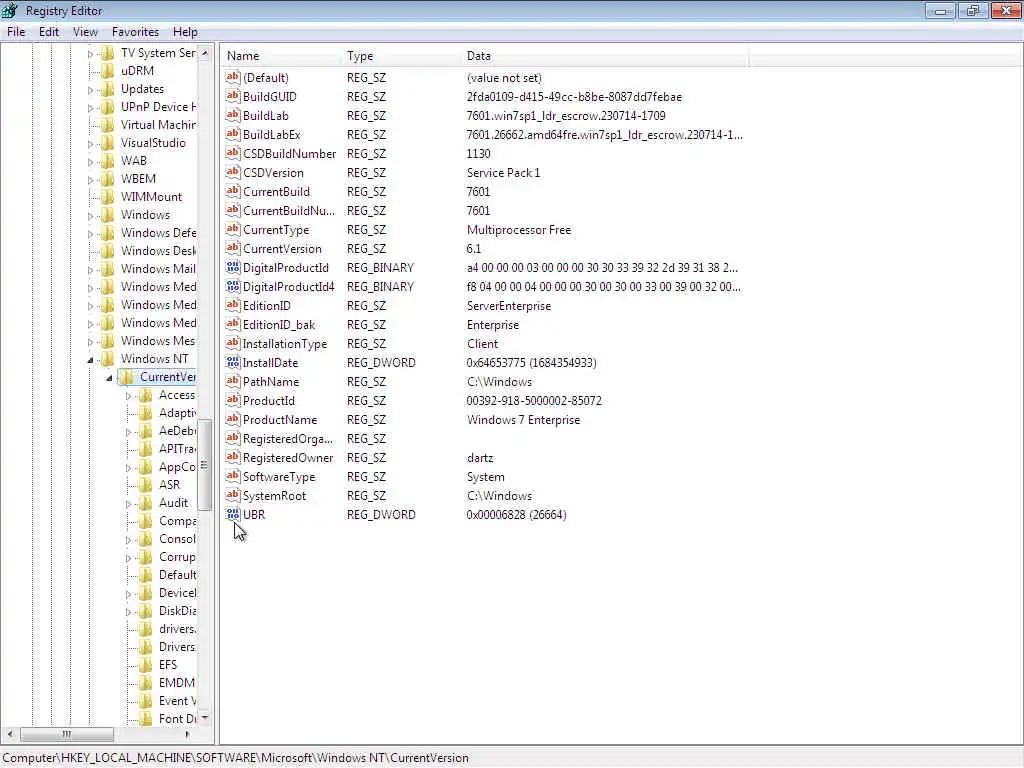Click the DWORD icon of InstallDate value

pyautogui.click(x=233, y=362)
